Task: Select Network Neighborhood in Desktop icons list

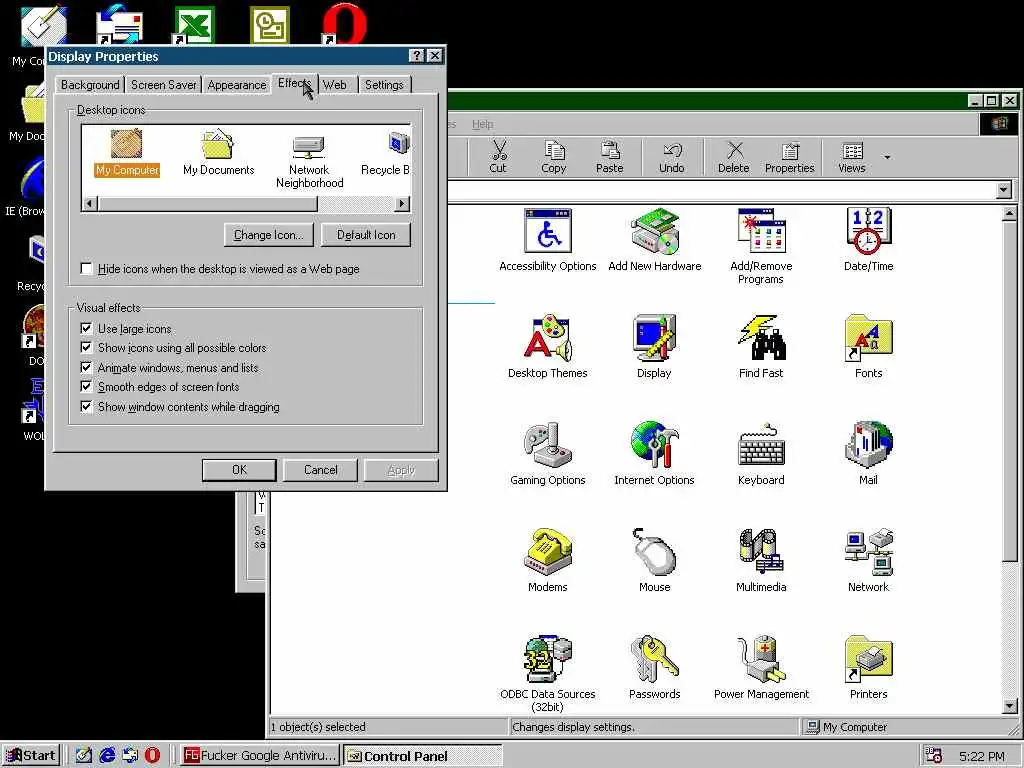Action: [x=309, y=161]
